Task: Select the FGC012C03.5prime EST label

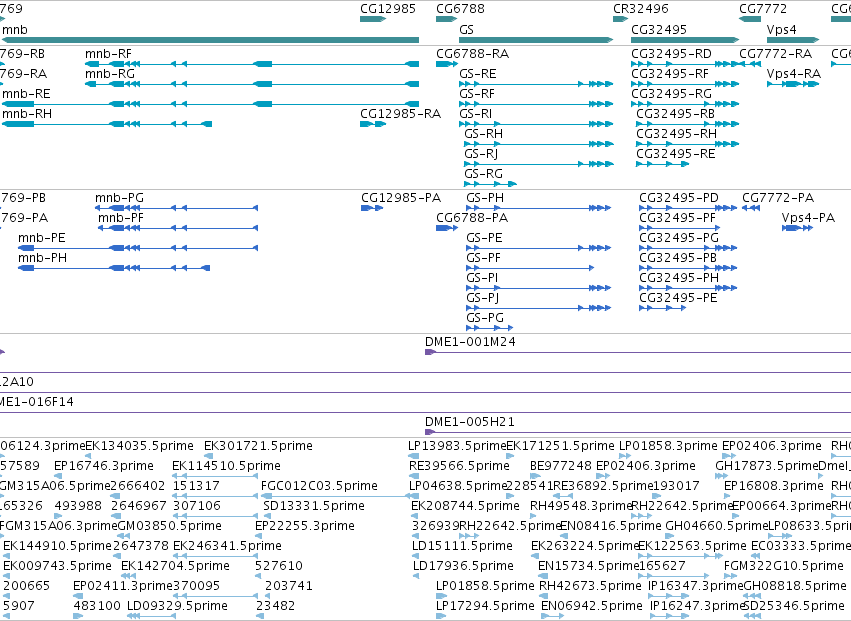Action: click(319, 486)
